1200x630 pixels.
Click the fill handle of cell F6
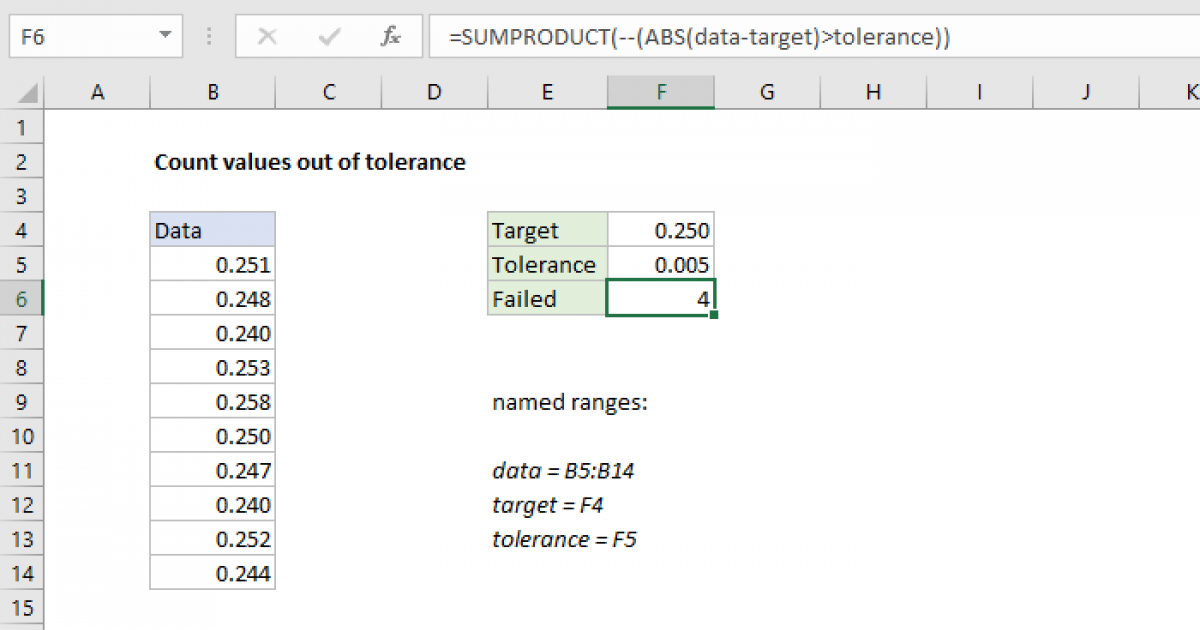(715, 315)
